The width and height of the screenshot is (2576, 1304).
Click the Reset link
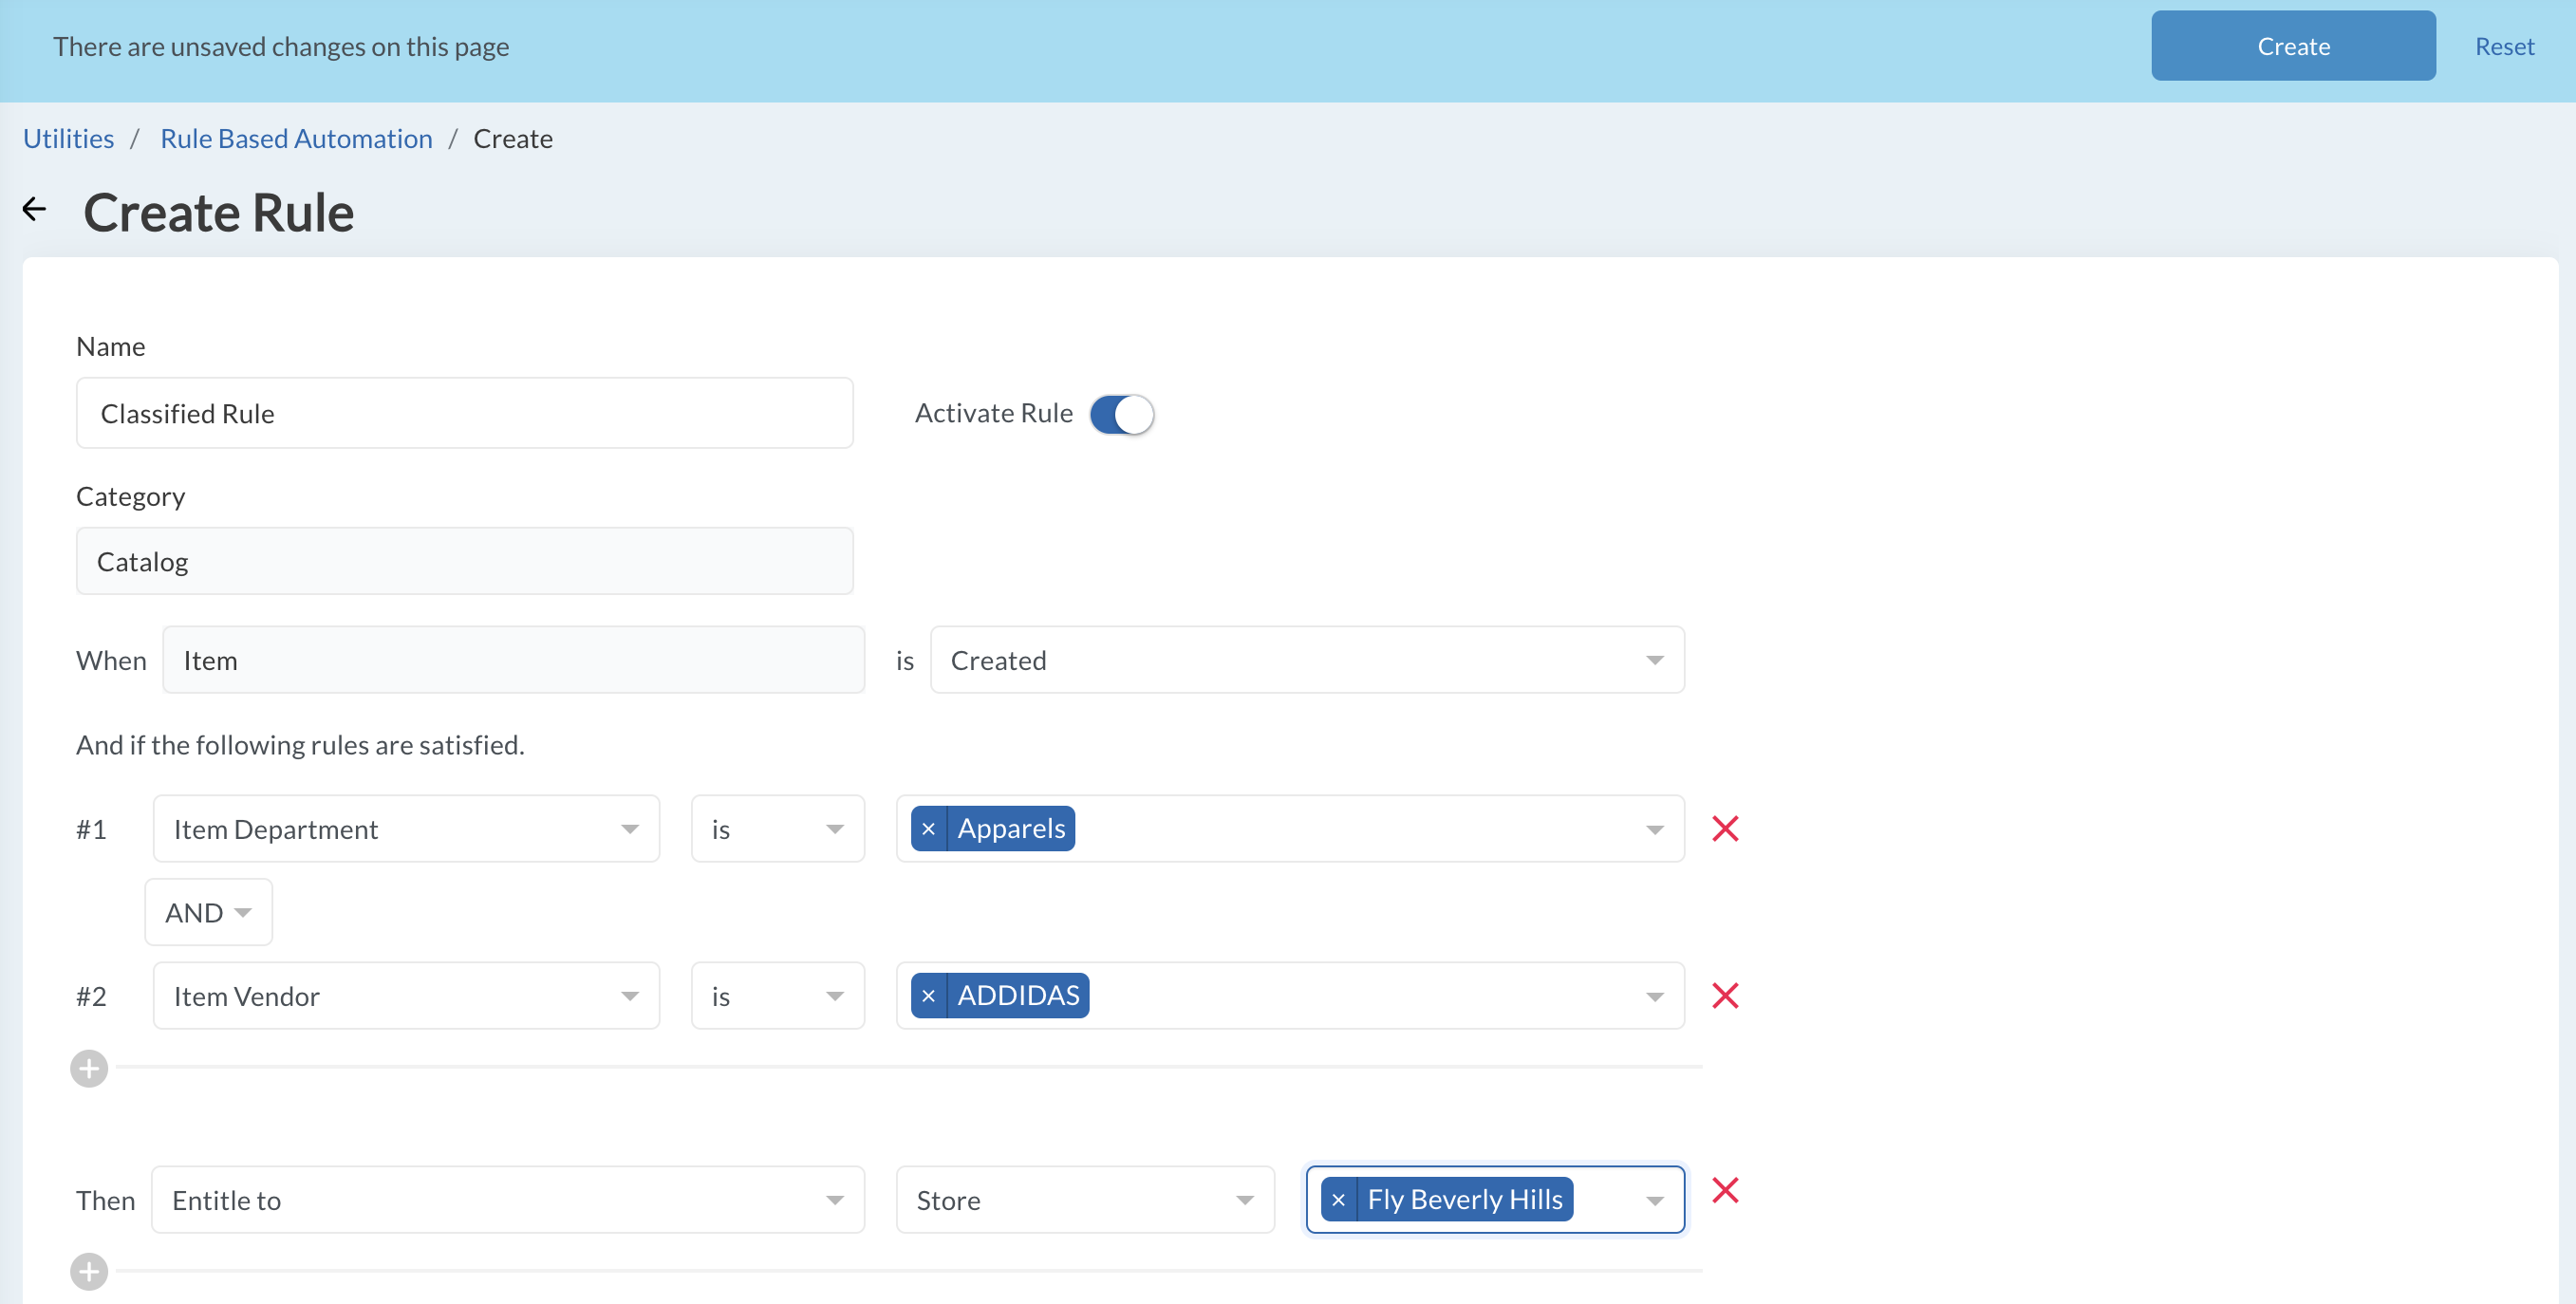tap(2504, 46)
